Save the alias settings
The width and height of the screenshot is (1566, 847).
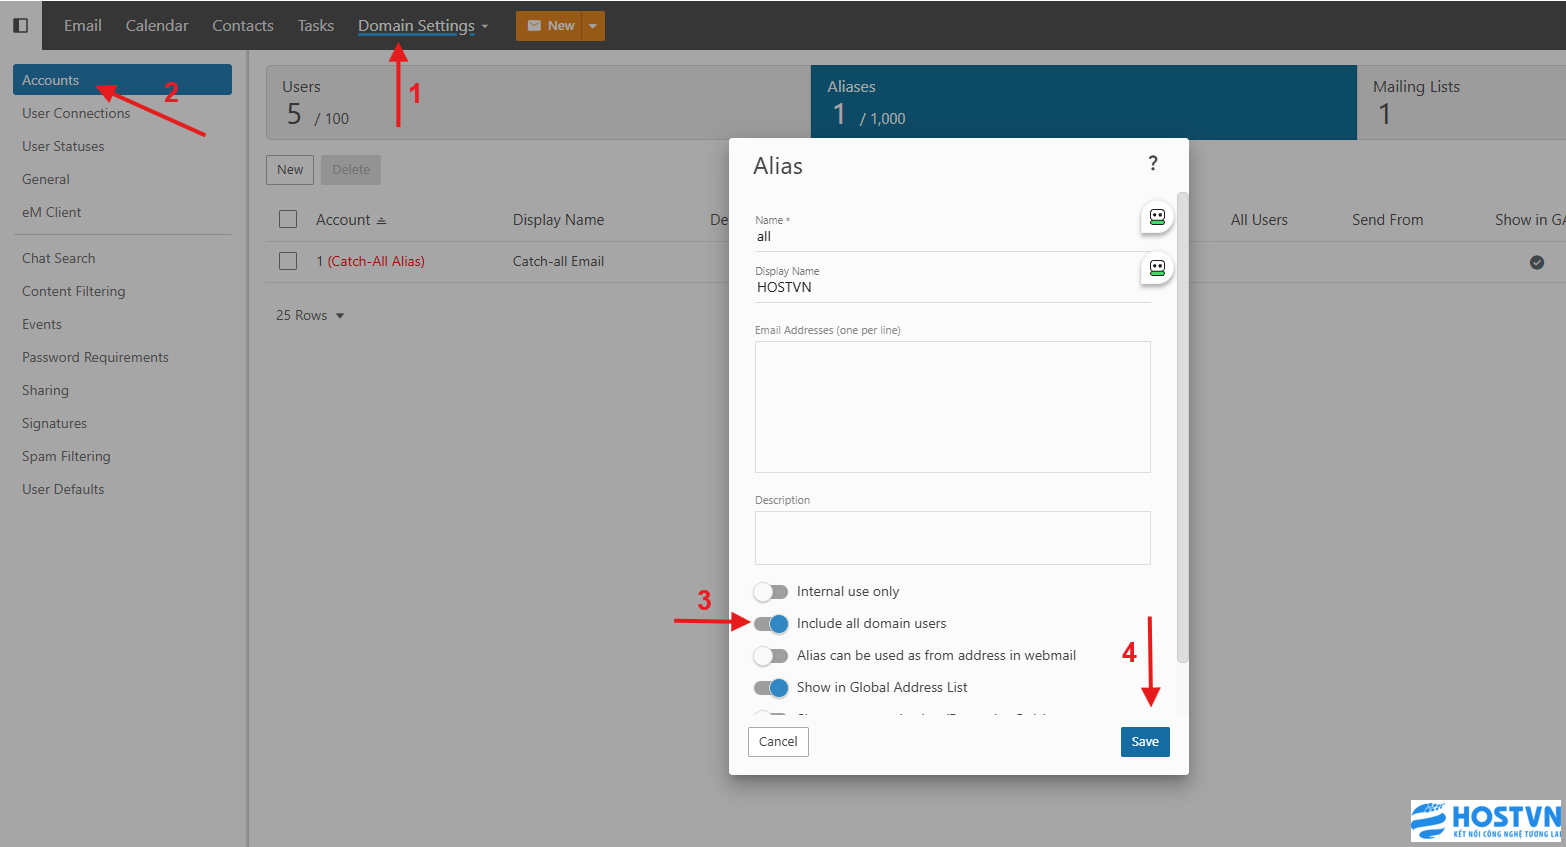(1144, 742)
